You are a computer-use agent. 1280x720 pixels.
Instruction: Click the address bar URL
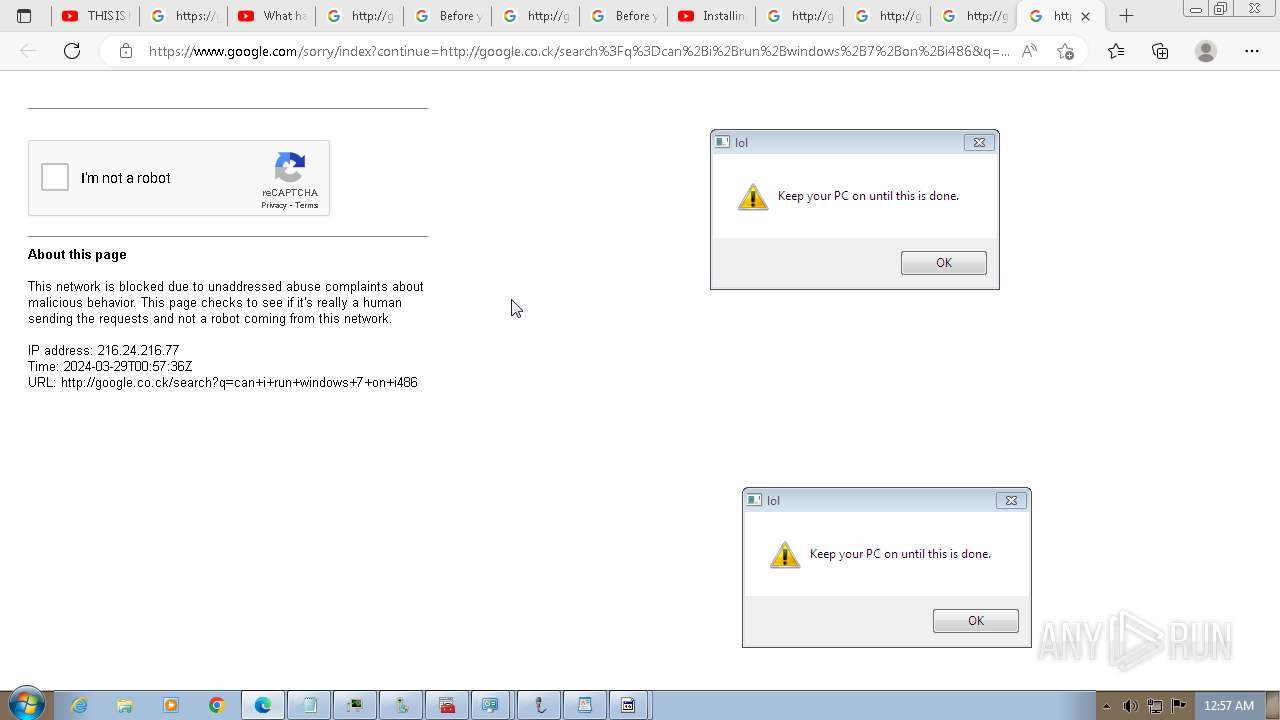[579, 51]
